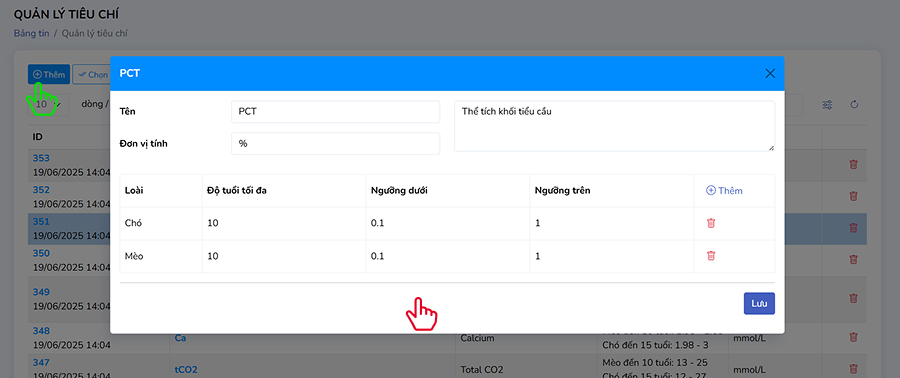This screenshot has height=378, width=900.
Task: Click Ngưỡng dưới value 0.1 for Chó
Action: [x=448, y=223]
